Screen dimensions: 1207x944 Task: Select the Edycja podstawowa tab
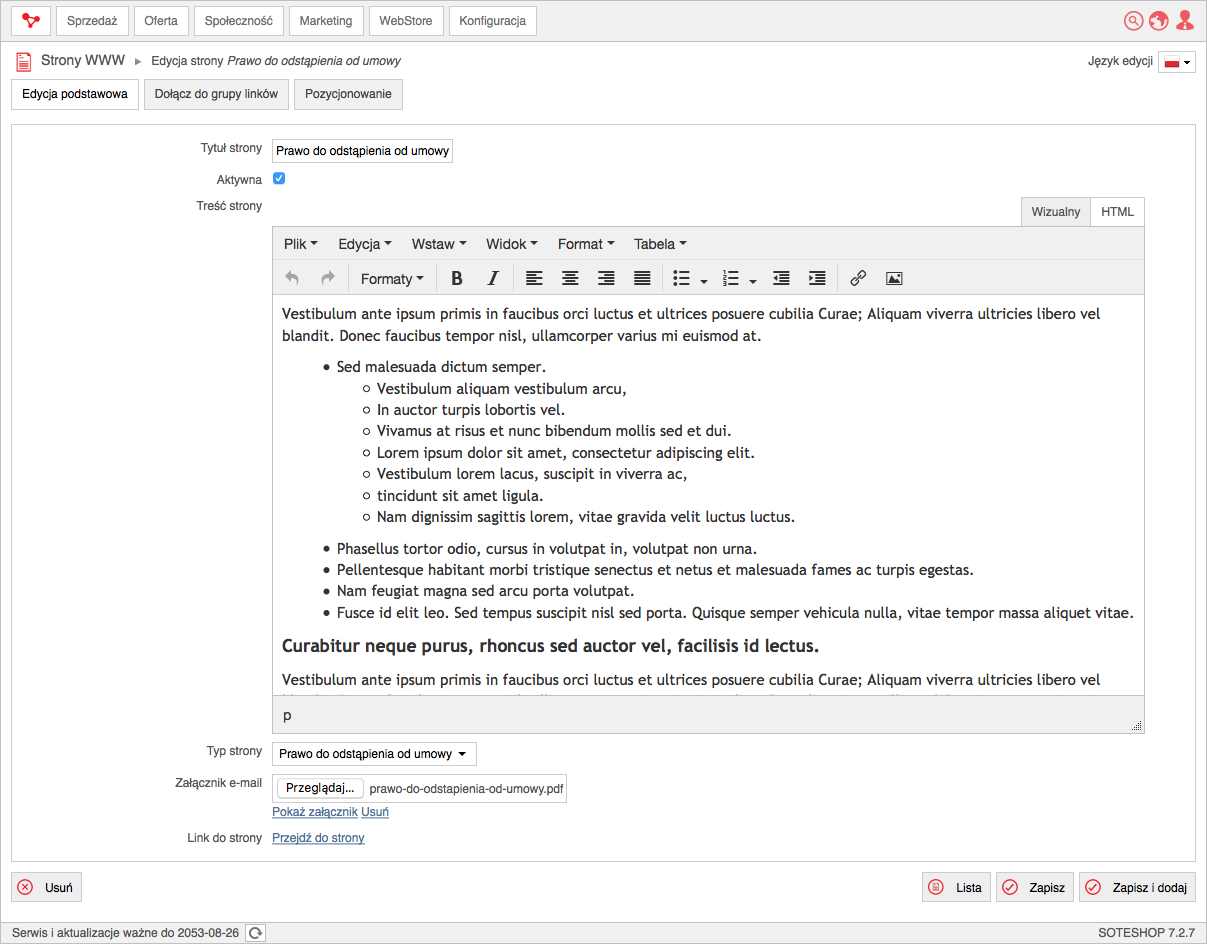(x=75, y=94)
